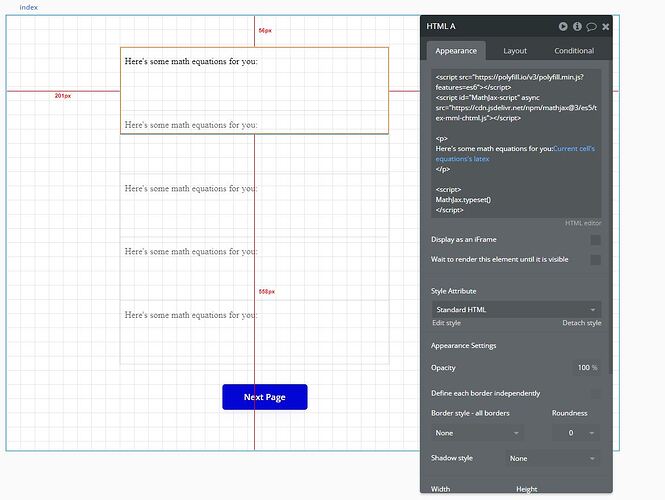The image size is (665, 500).
Task: Open the Border style None dropdown
Action: coord(477,433)
